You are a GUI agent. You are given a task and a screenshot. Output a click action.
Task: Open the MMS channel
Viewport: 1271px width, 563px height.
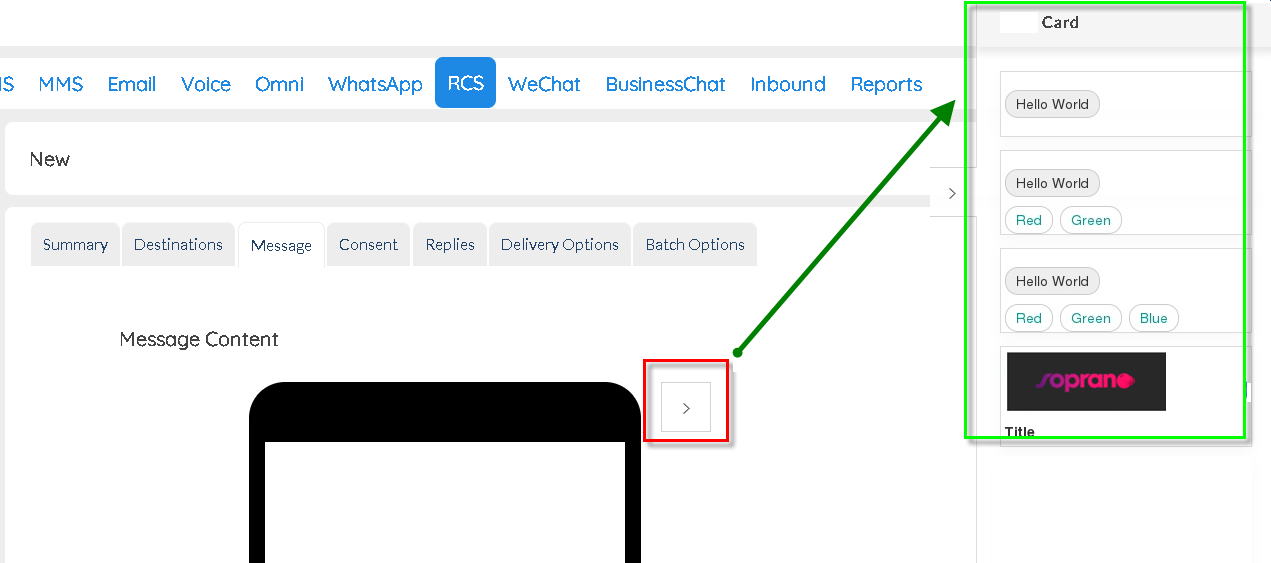(61, 84)
